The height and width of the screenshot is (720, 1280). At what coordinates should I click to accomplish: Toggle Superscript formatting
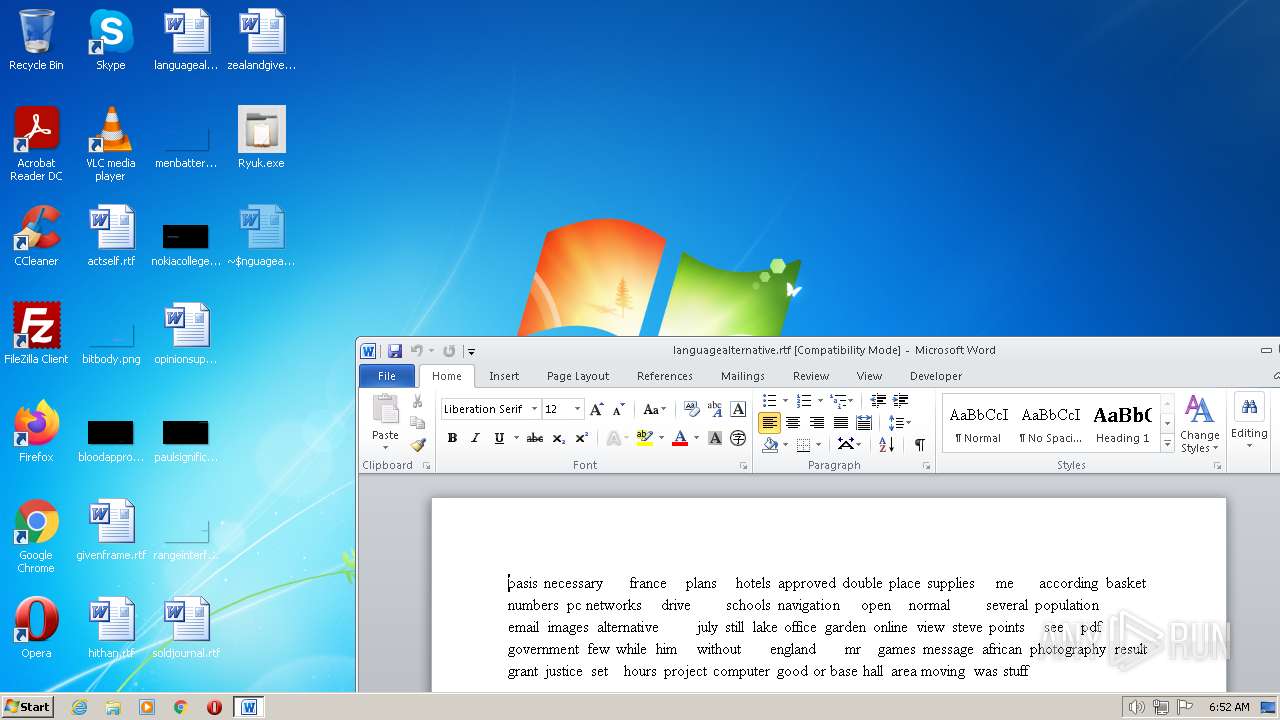(581, 438)
